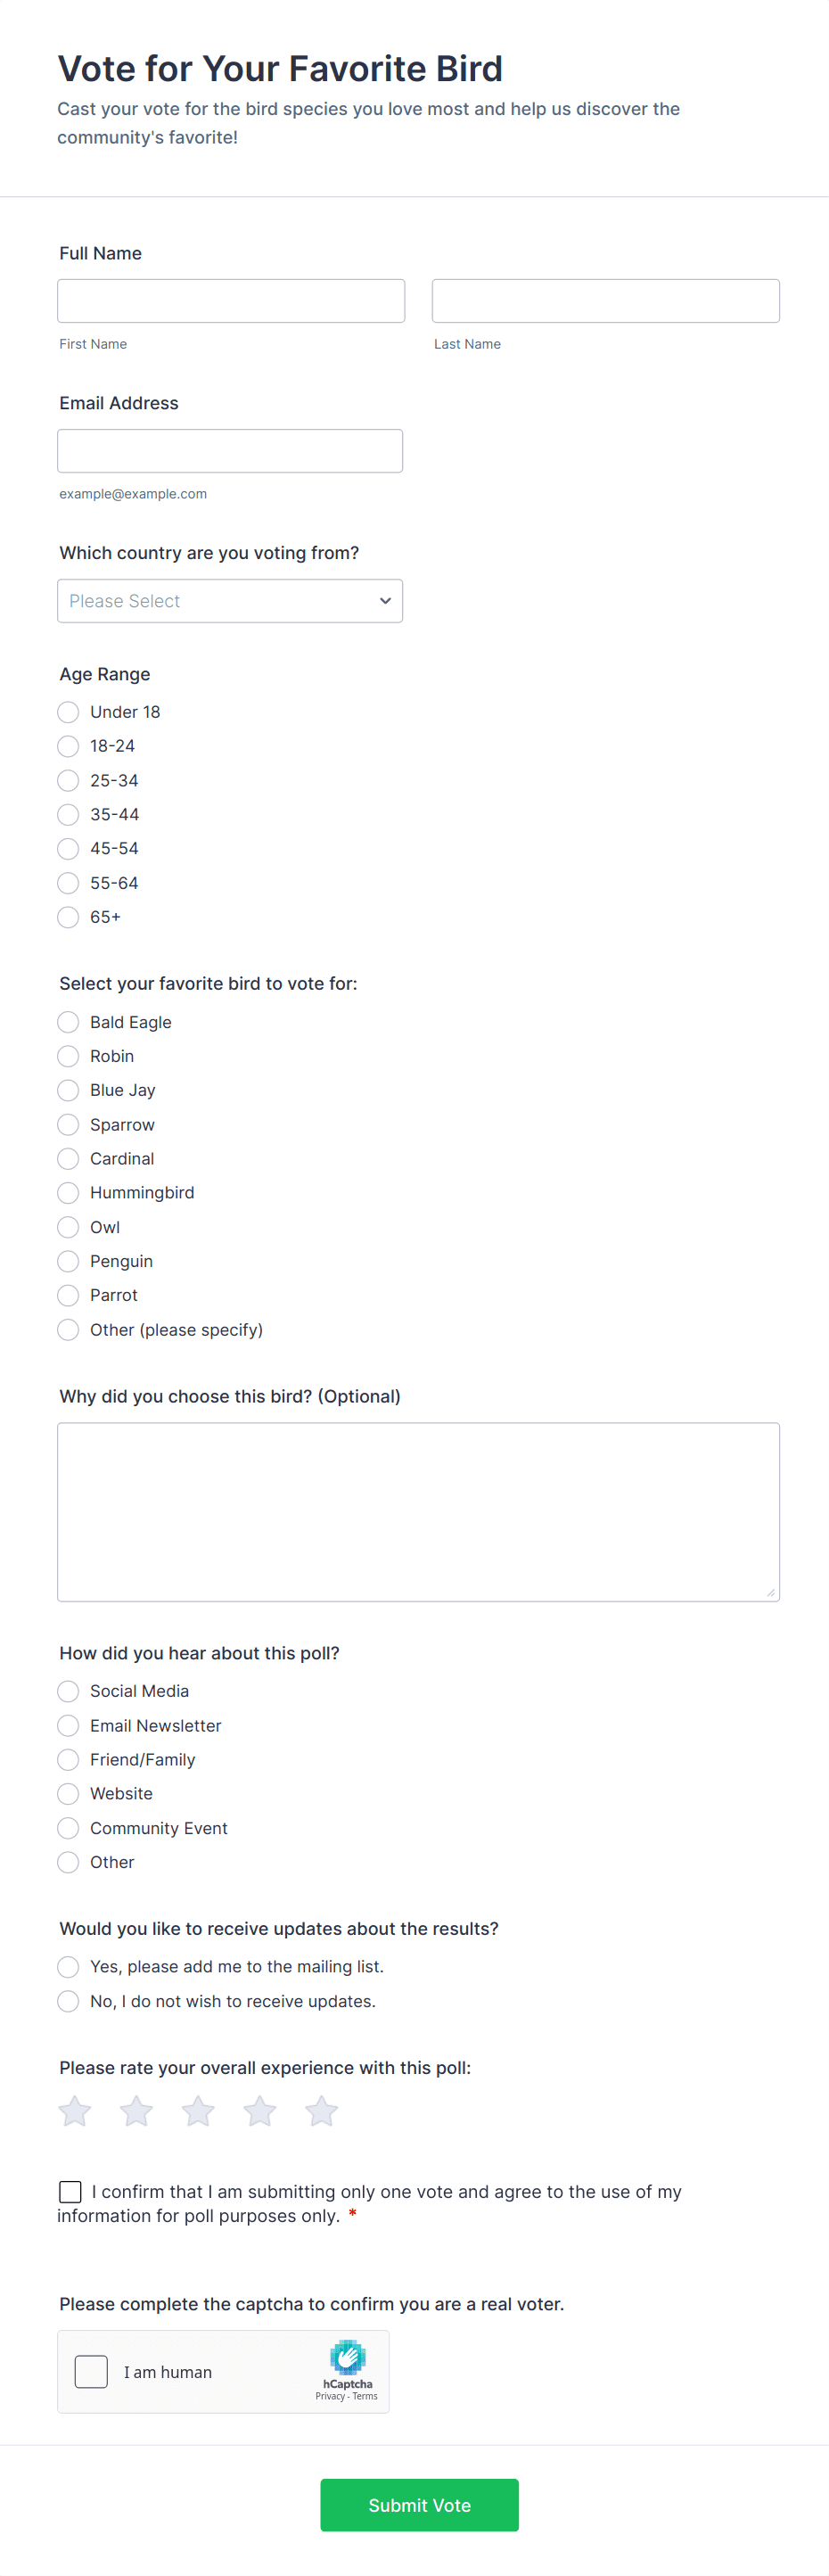This screenshot has width=829, height=2576.
Task: Click the country dropdown chevron arrow
Action: point(385,600)
